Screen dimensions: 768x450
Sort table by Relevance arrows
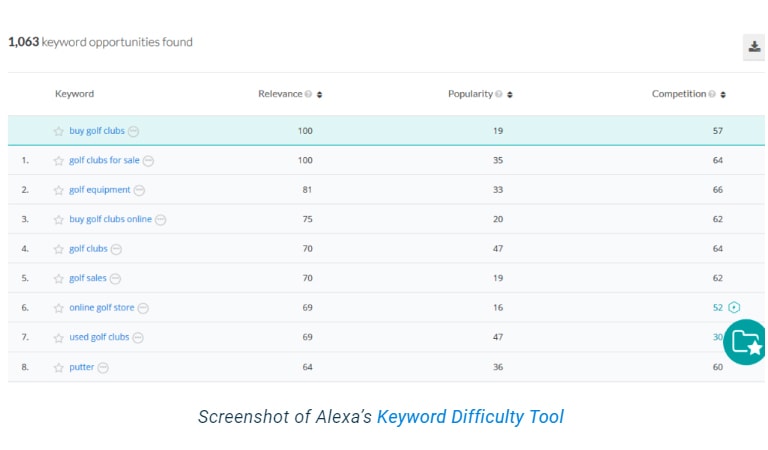[x=319, y=95]
